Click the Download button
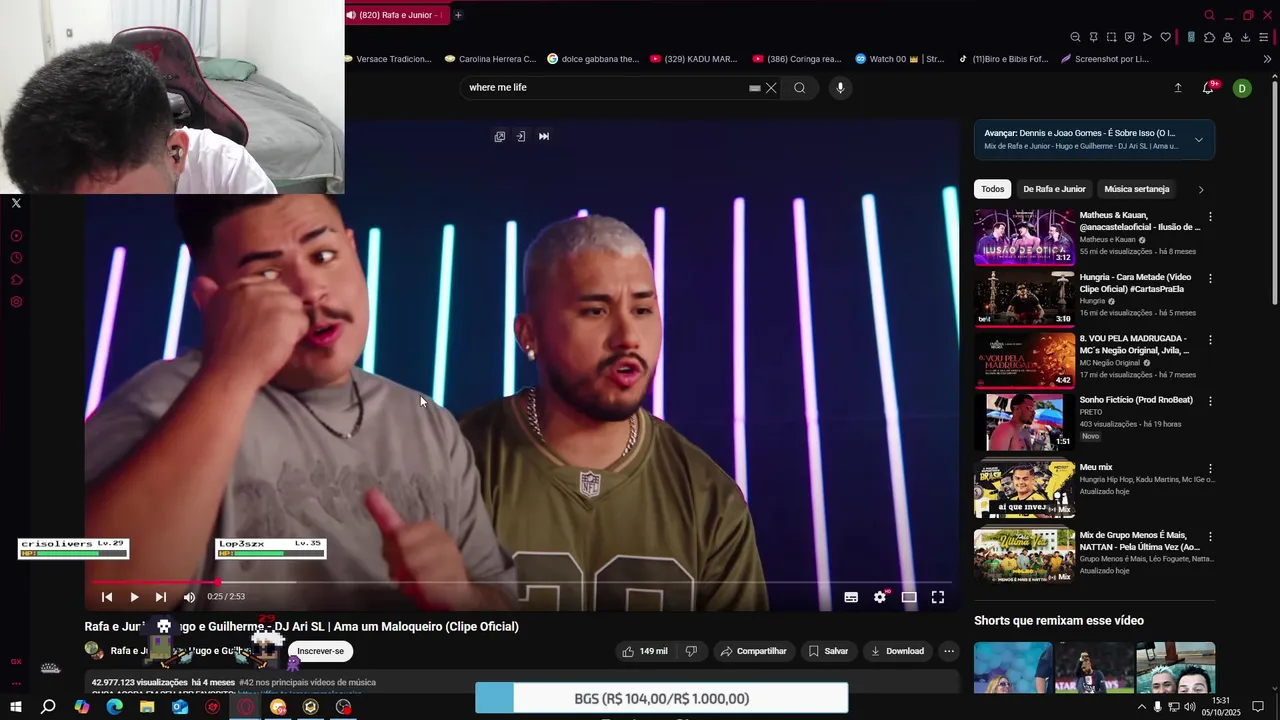Image resolution: width=1280 pixels, height=720 pixels. click(897, 651)
